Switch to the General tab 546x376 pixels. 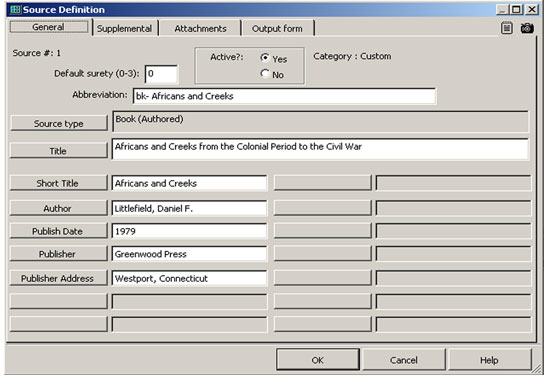tap(49, 27)
